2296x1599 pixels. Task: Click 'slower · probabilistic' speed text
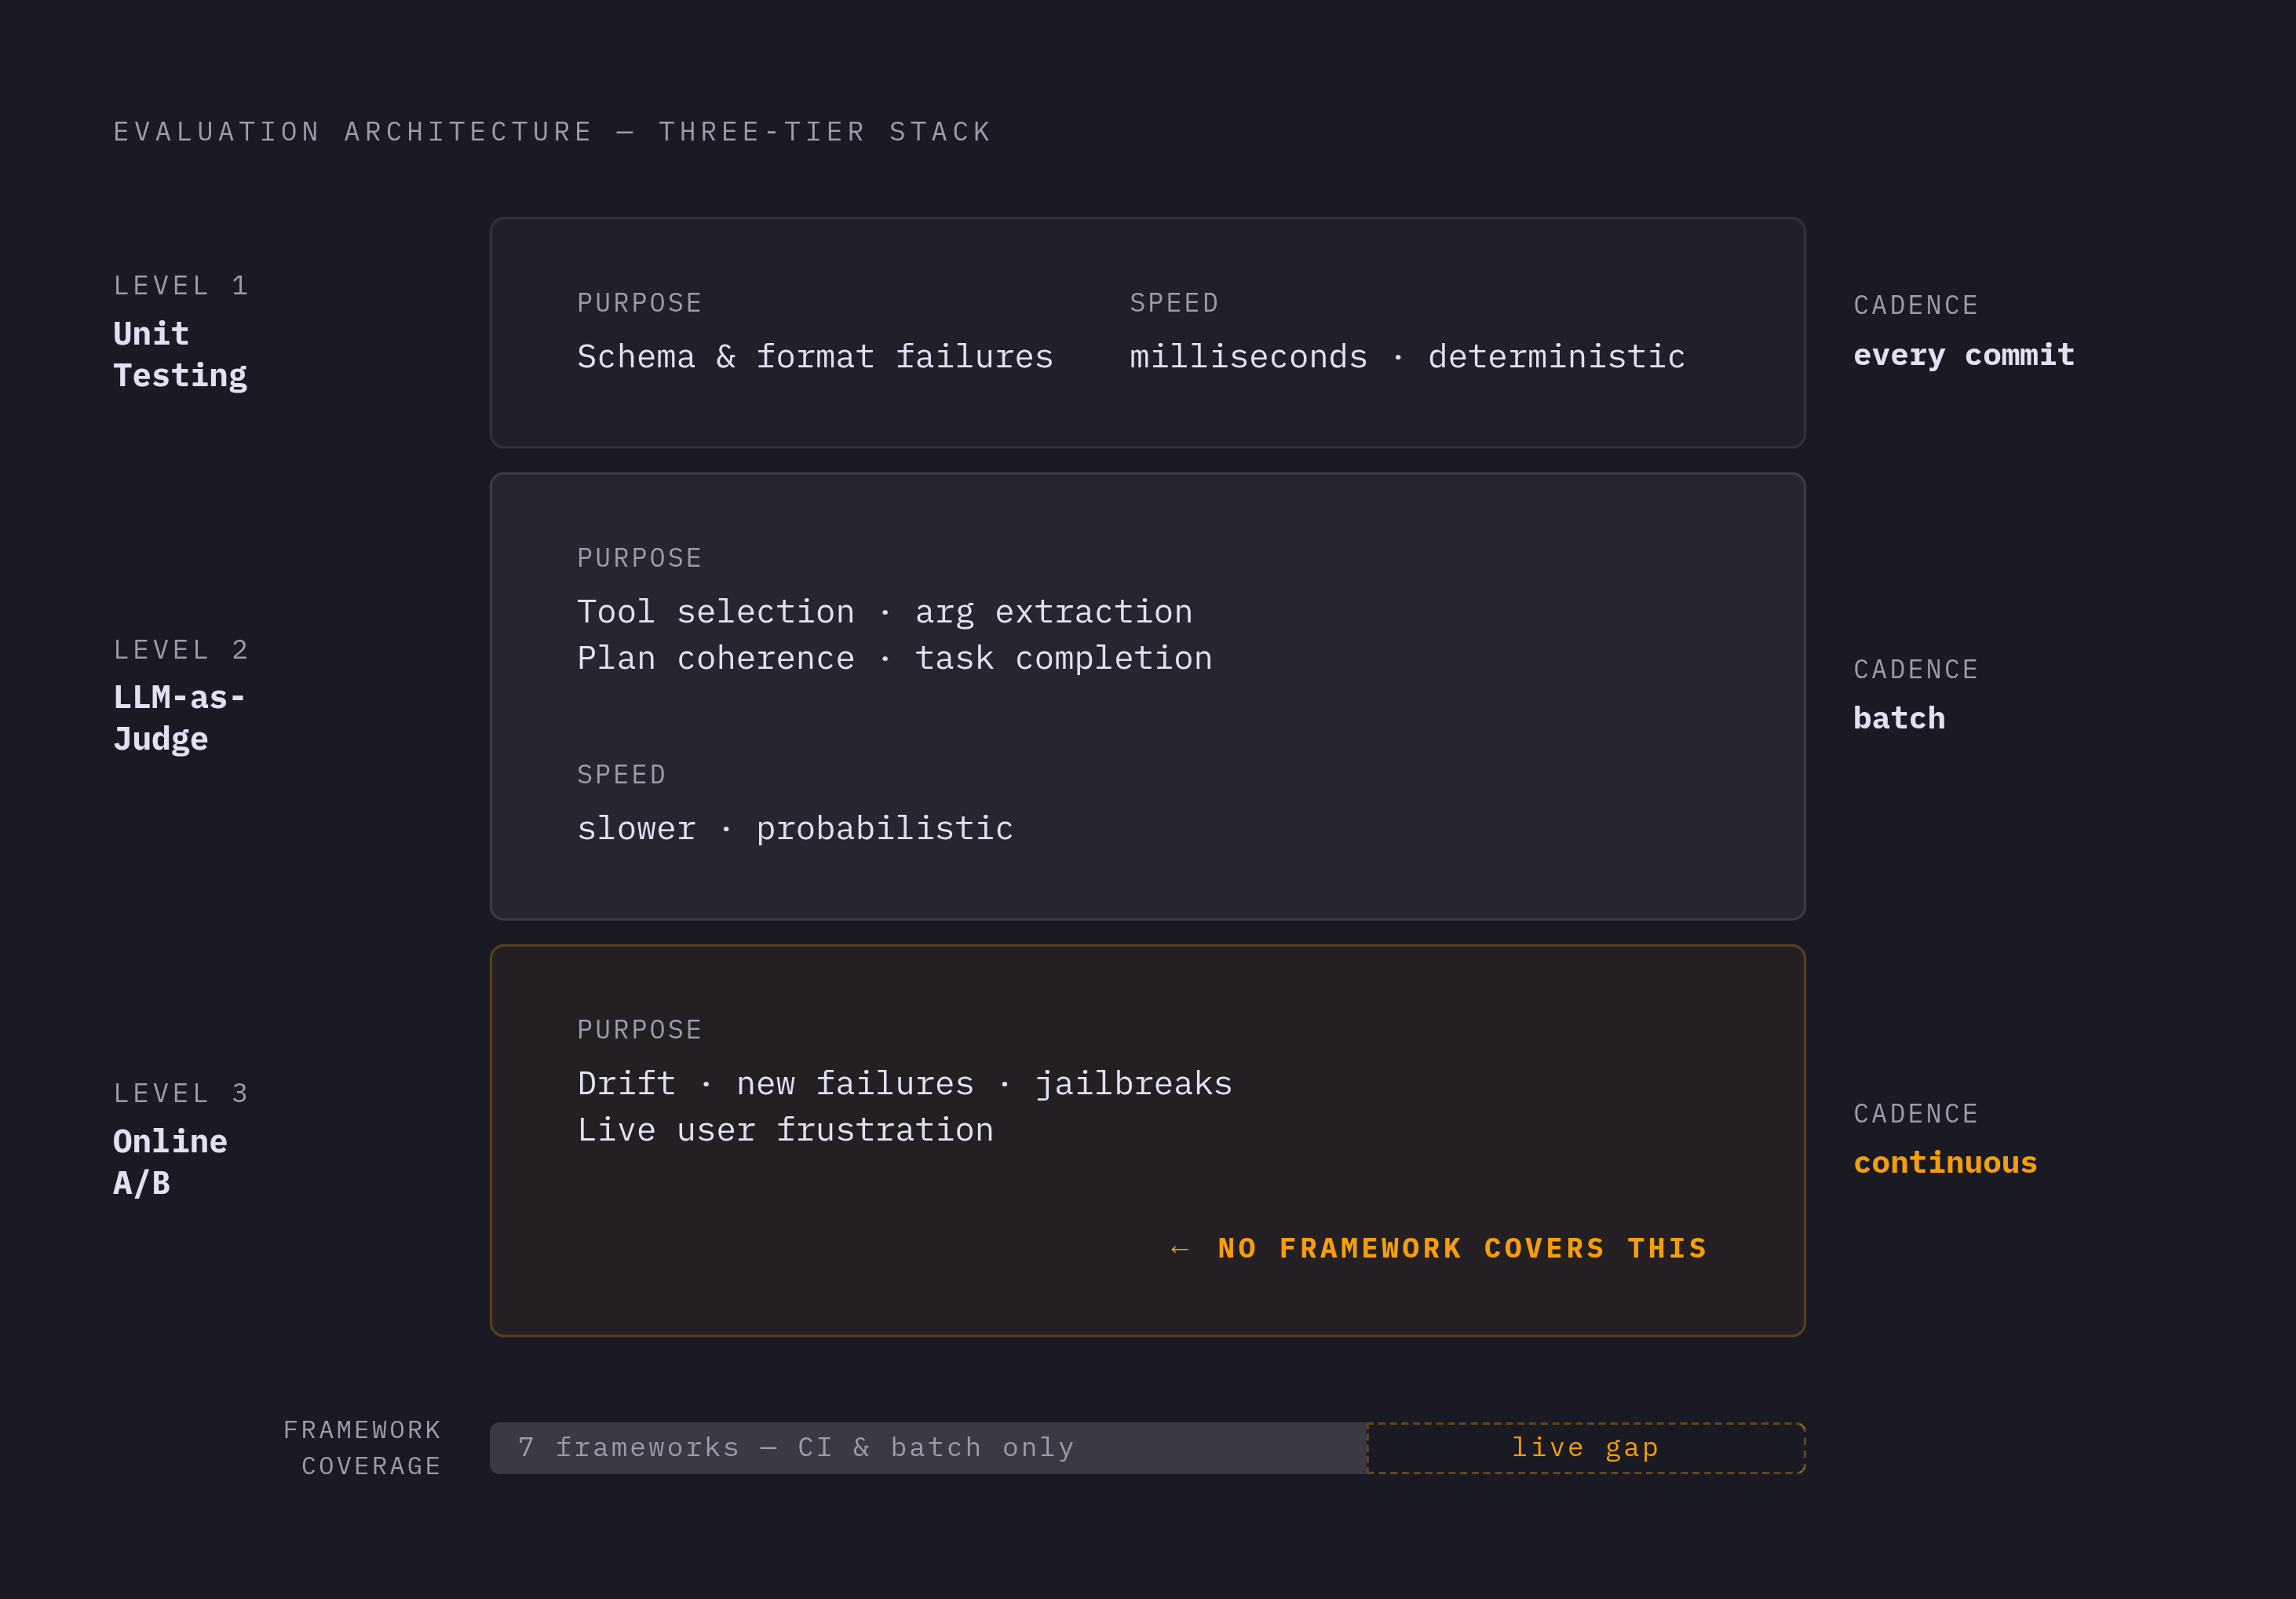[x=795, y=828]
